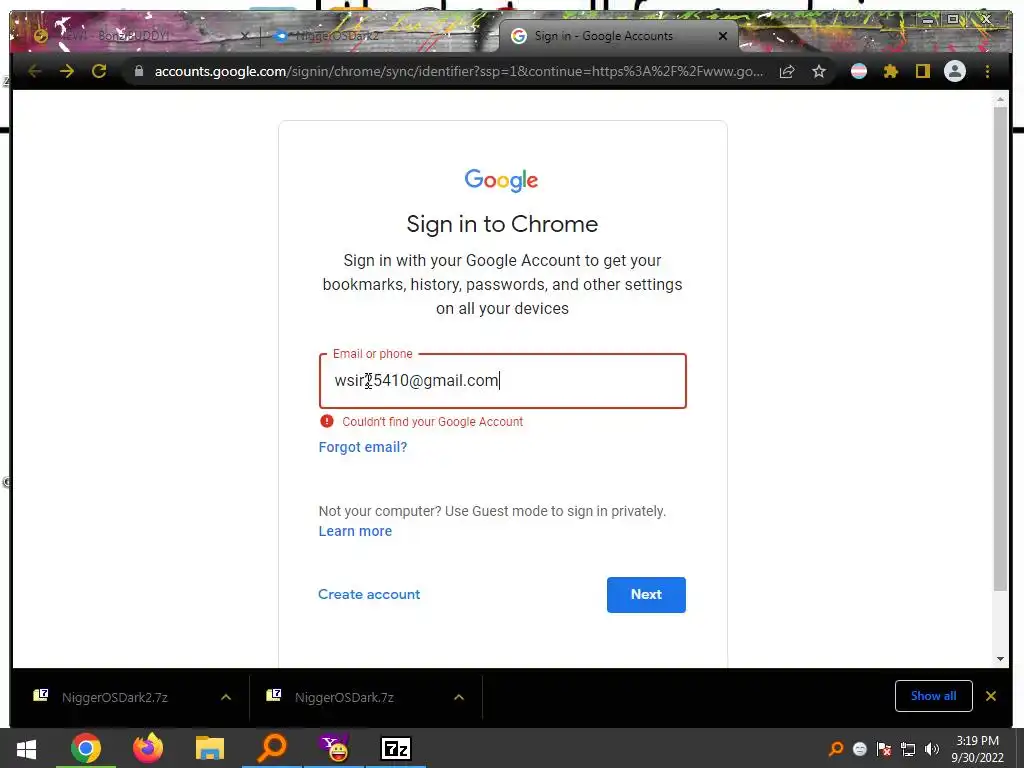The height and width of the screenshot is (768, 1024).
Task: Expand options chevron for the Dark2.7z download
Action: 226,697
